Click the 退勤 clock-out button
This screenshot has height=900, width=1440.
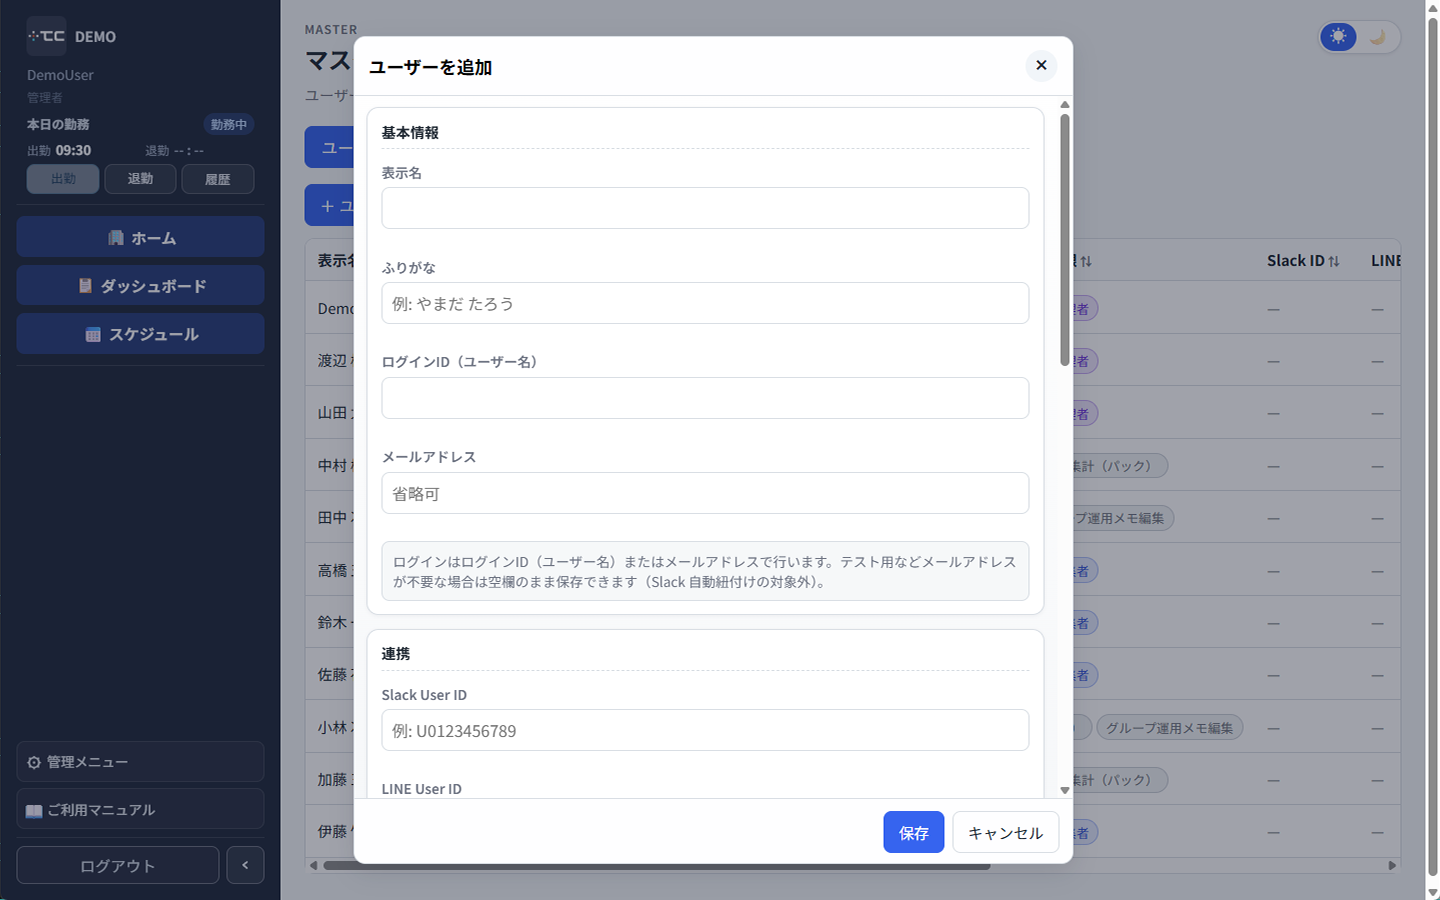[x=140, y=179]
